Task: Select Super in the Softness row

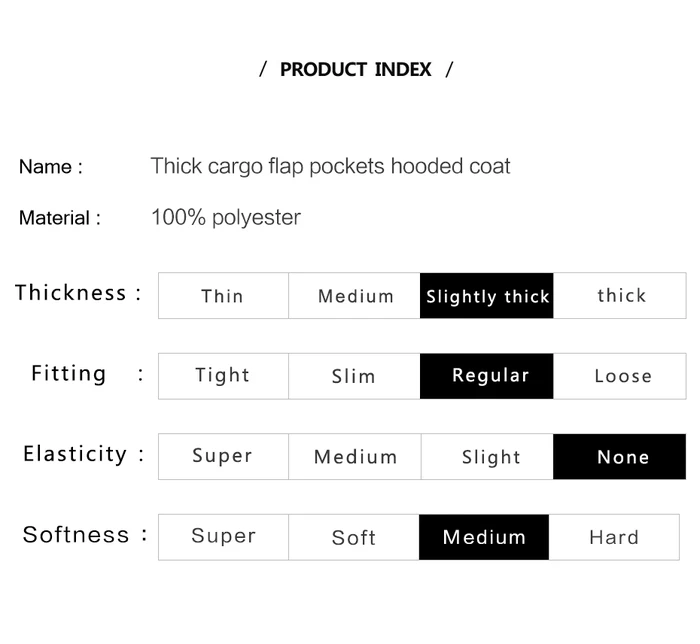Action: coord(223,537)
